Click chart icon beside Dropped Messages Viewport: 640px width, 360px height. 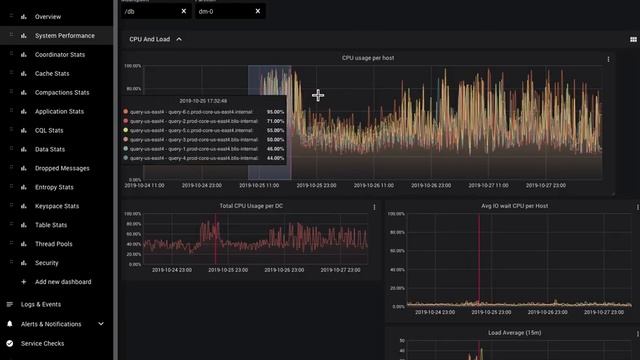24,168
